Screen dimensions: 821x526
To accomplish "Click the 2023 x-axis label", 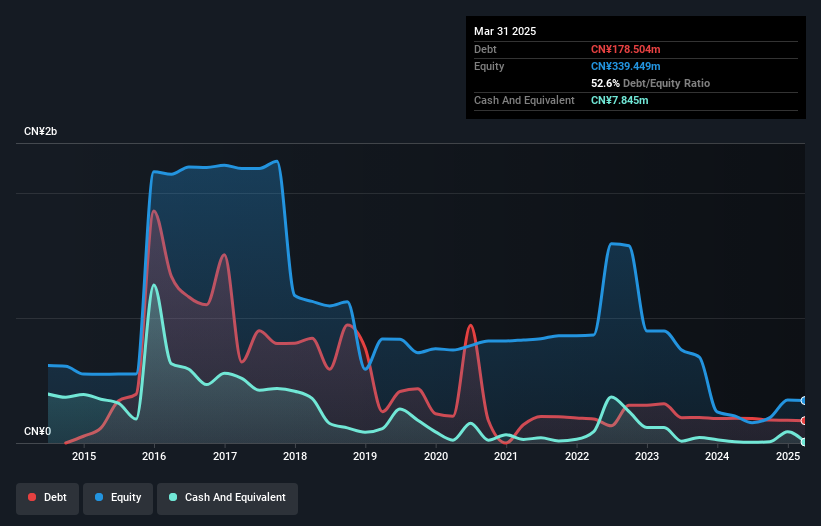I will pyautogui.click(x=647, y=456).
